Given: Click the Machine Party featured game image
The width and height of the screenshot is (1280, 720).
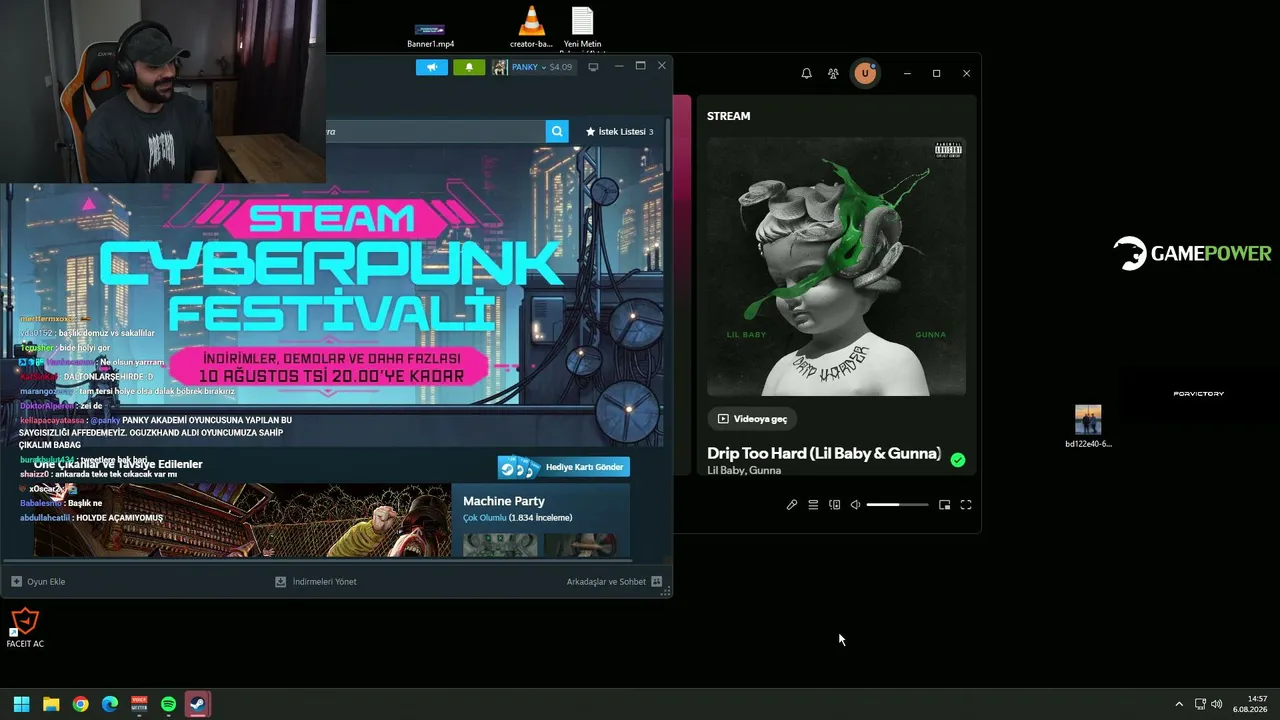Looking at the screenshot, I should click(242, 521).
